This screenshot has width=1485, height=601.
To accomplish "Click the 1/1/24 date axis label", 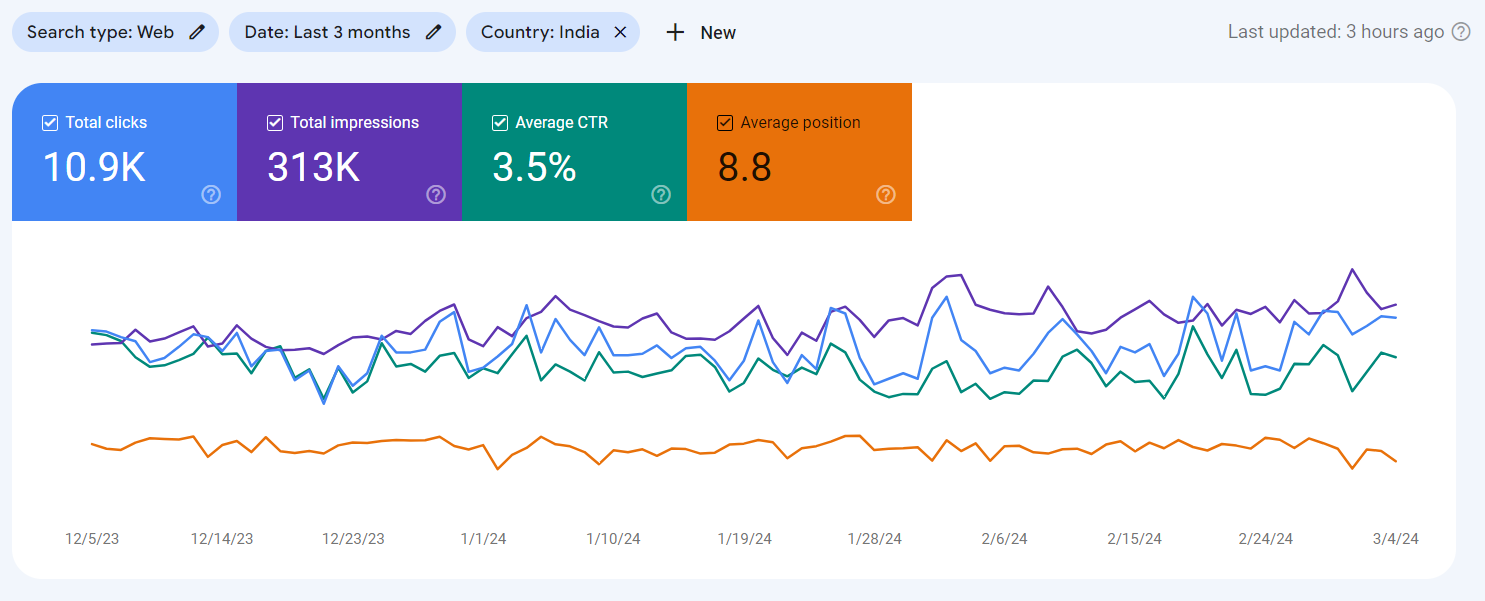I will pos(483,539).
